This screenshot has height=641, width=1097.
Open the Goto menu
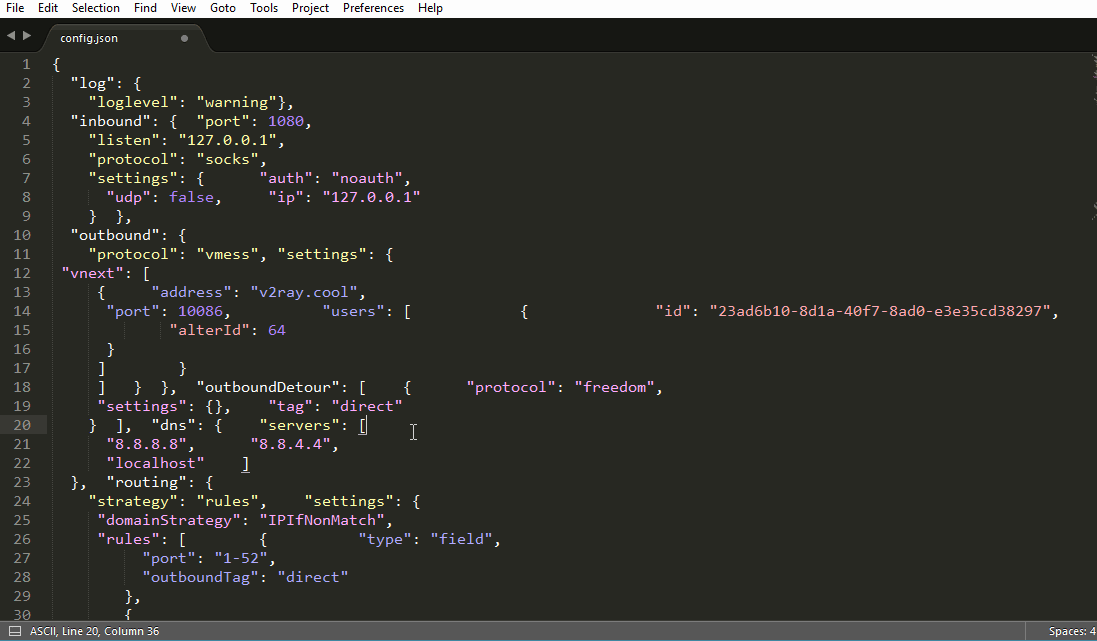coord(223,8)
